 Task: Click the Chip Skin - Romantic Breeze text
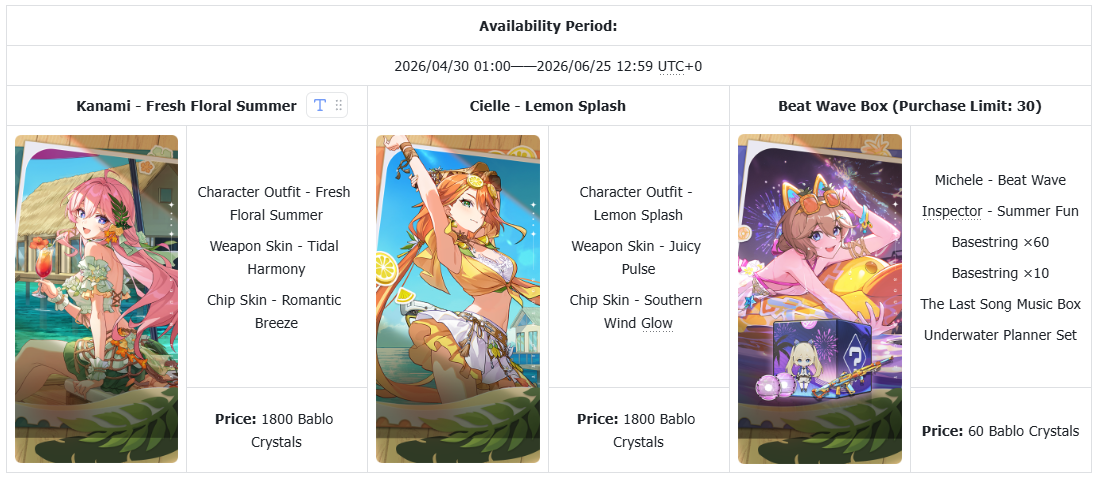(x=276, y=311)
